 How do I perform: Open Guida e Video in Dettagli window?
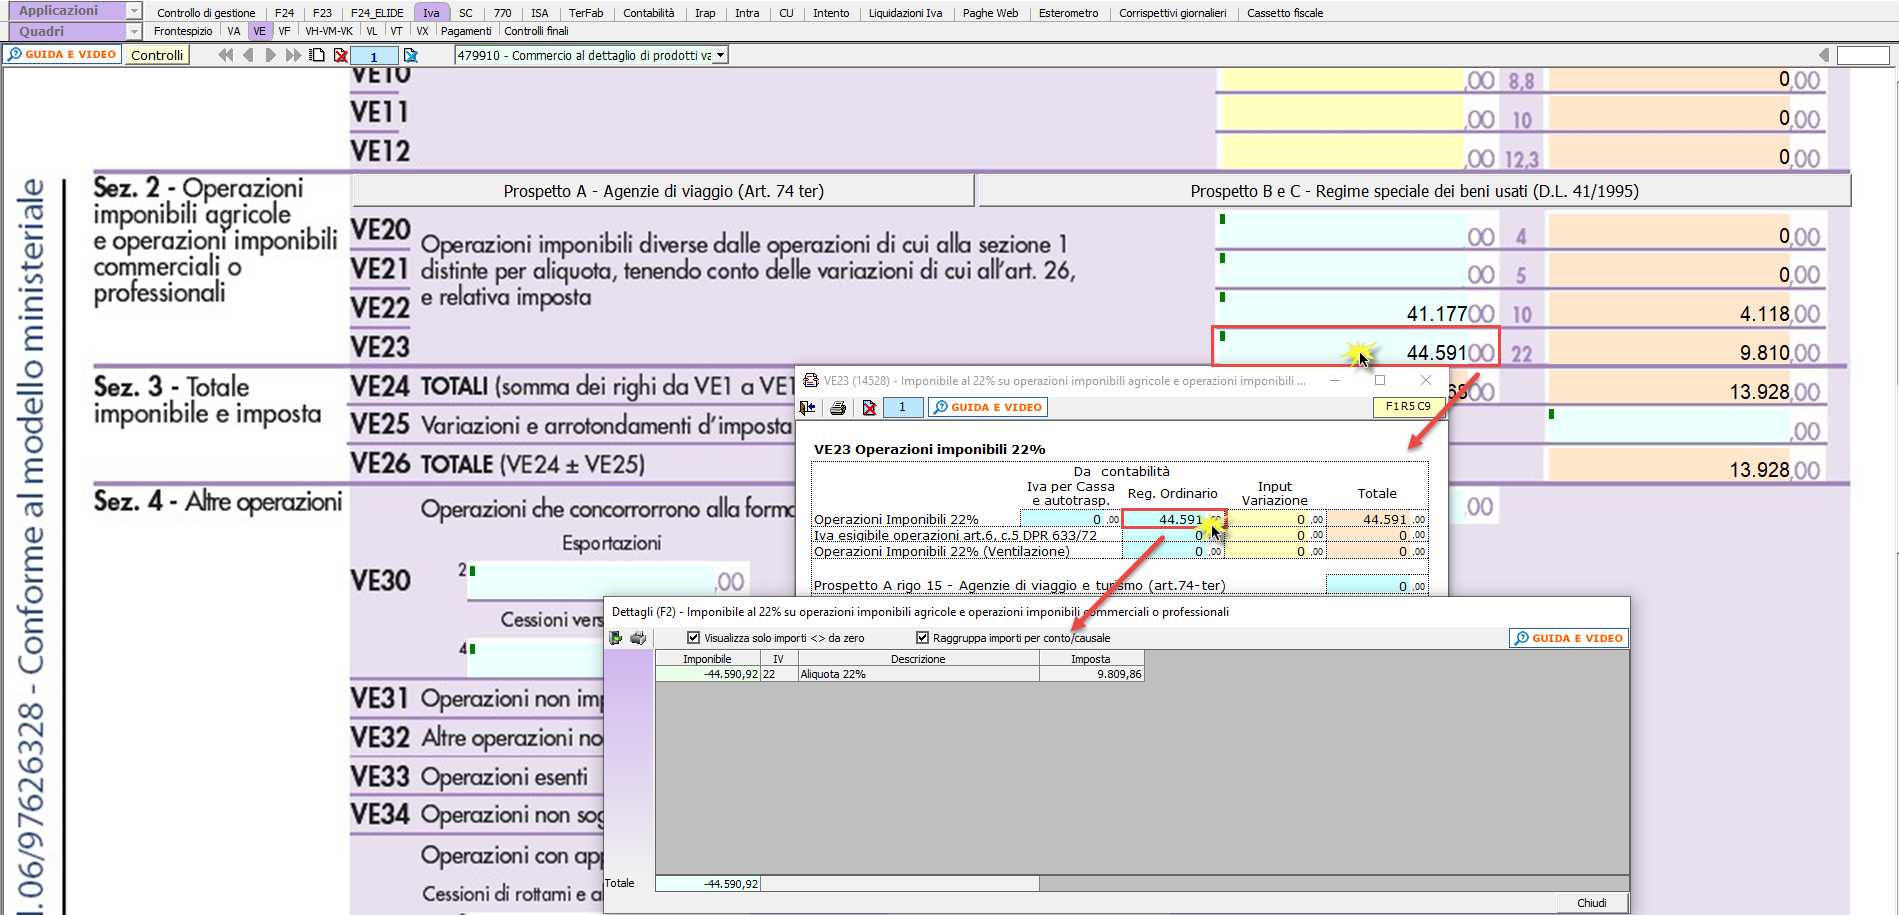(1568, 638)
